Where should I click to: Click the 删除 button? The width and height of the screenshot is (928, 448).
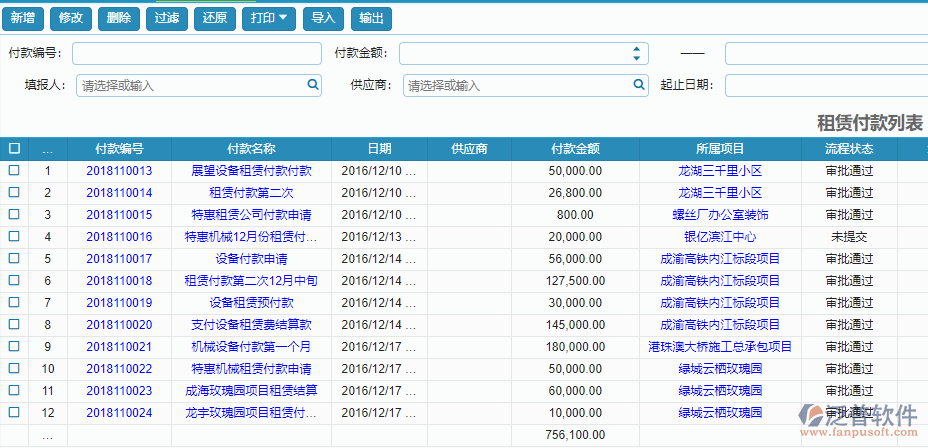119,19
